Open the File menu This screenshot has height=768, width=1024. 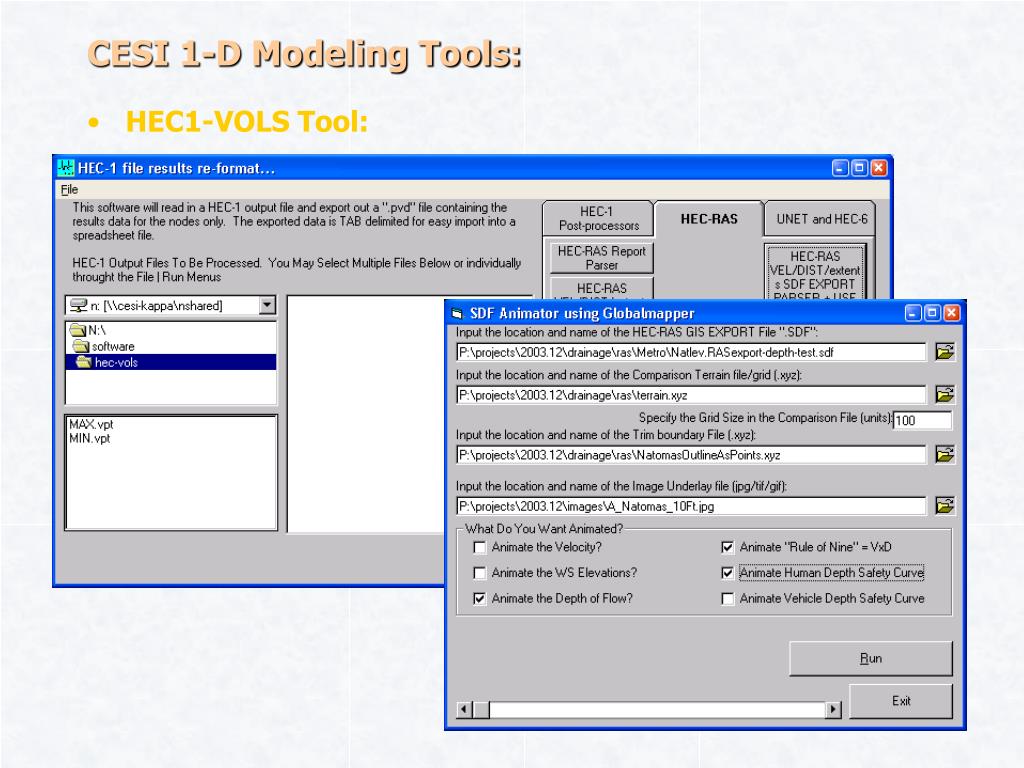[69, 189]
